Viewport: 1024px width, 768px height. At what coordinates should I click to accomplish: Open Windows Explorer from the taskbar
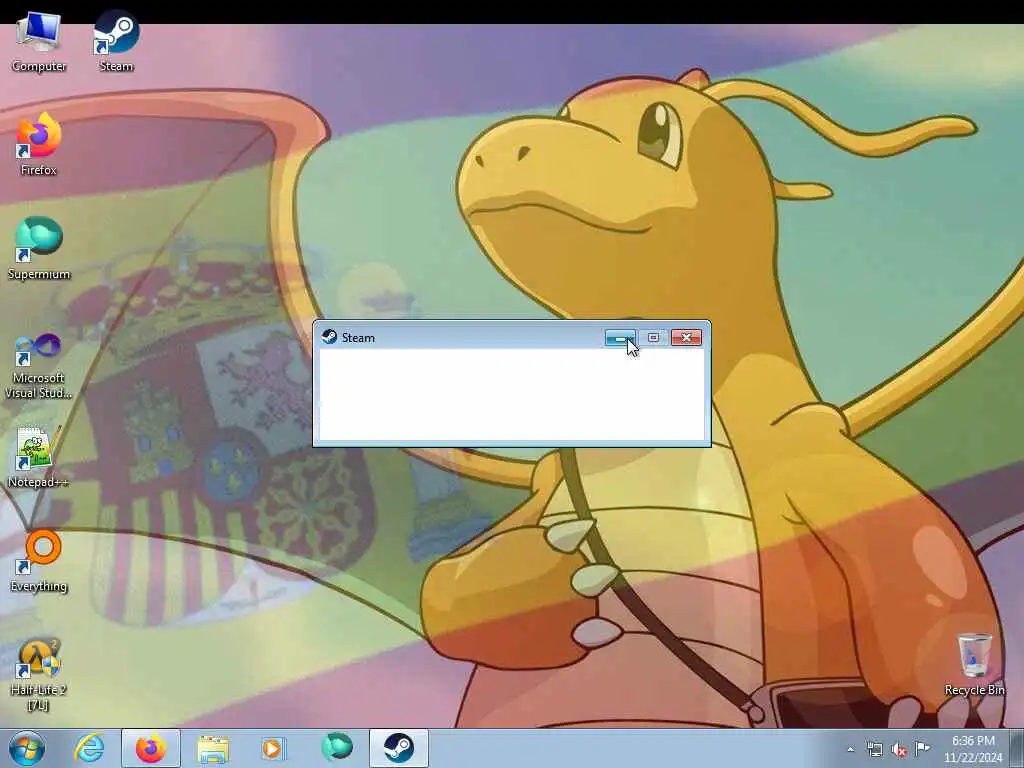pyautogui.click(x=213, y=748)
